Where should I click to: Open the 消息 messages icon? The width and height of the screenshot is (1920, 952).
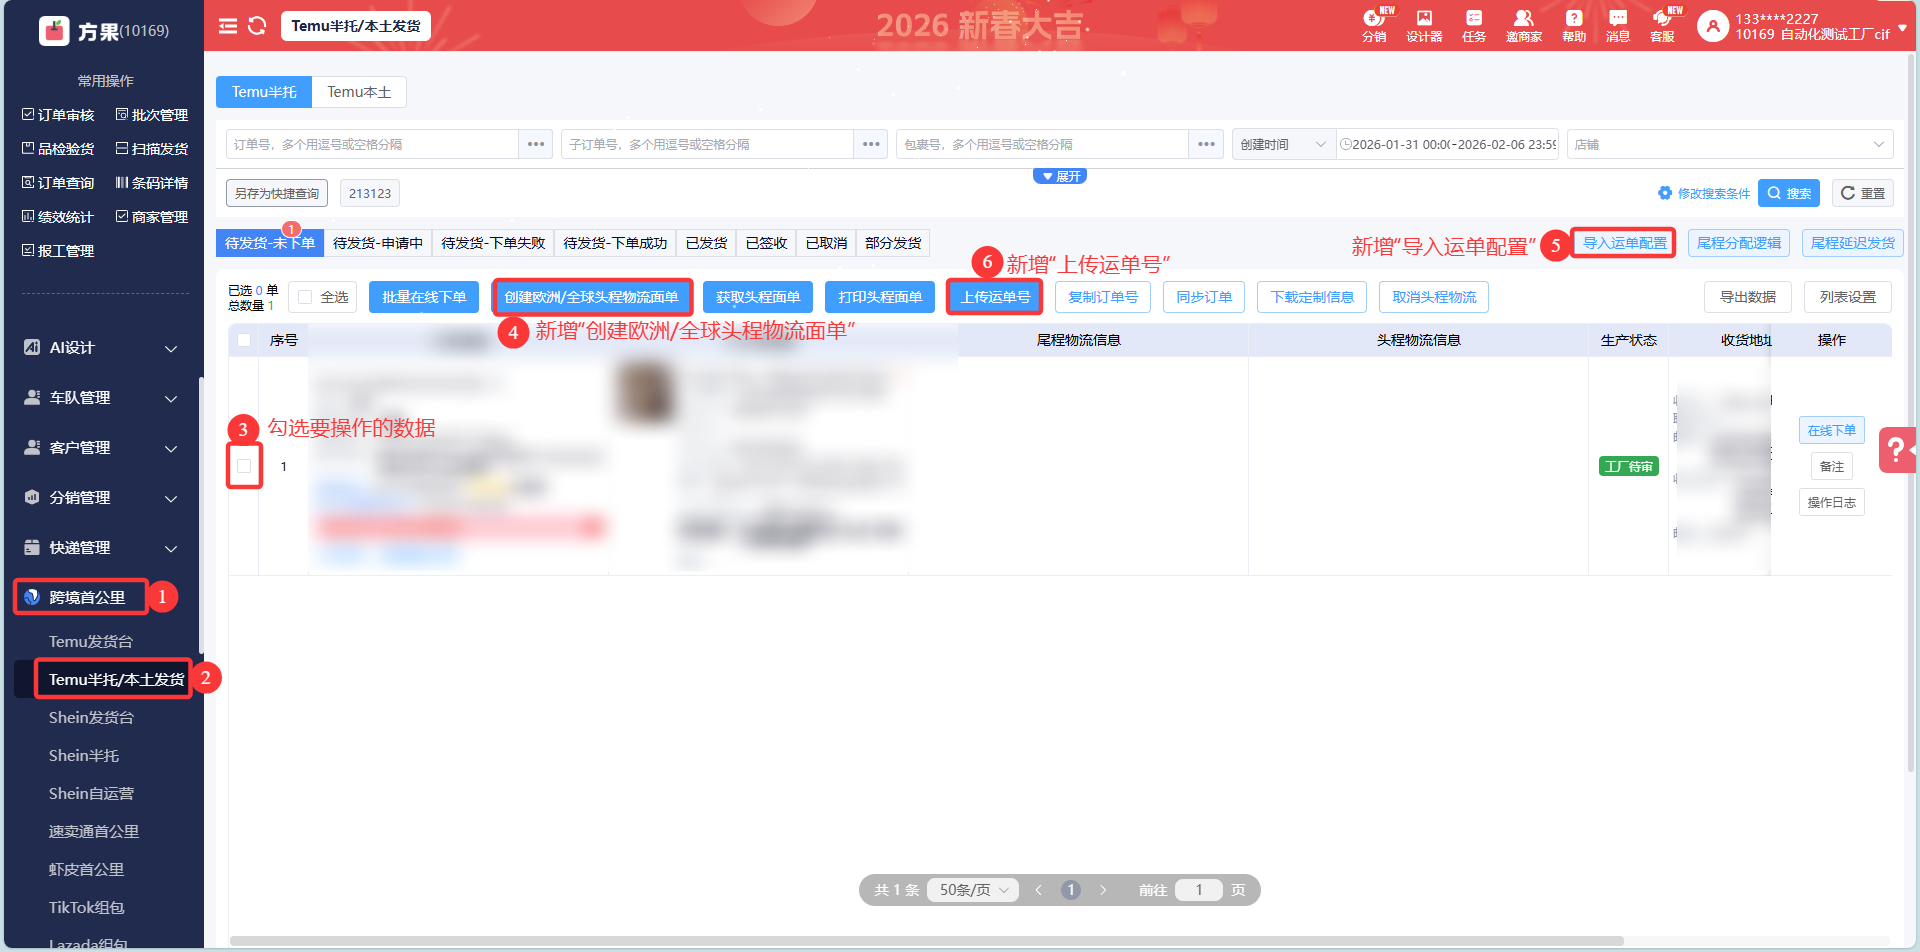click(1618, 25)
